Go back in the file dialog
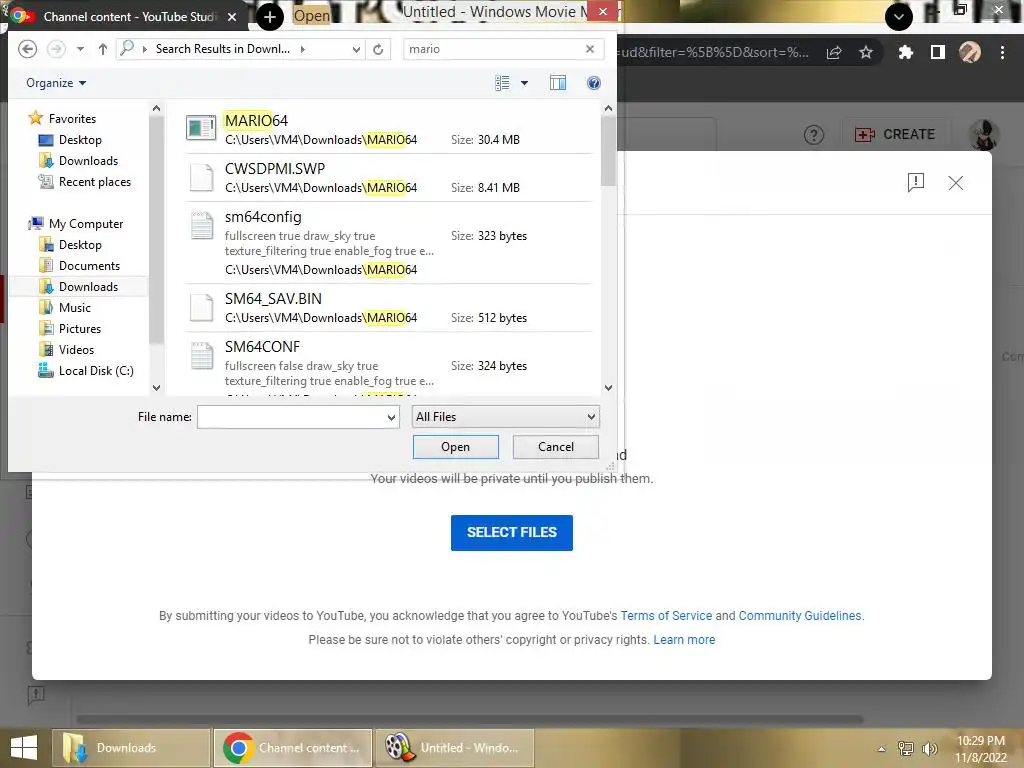This screenshot has height=768, width=1024. click(27, 49)
